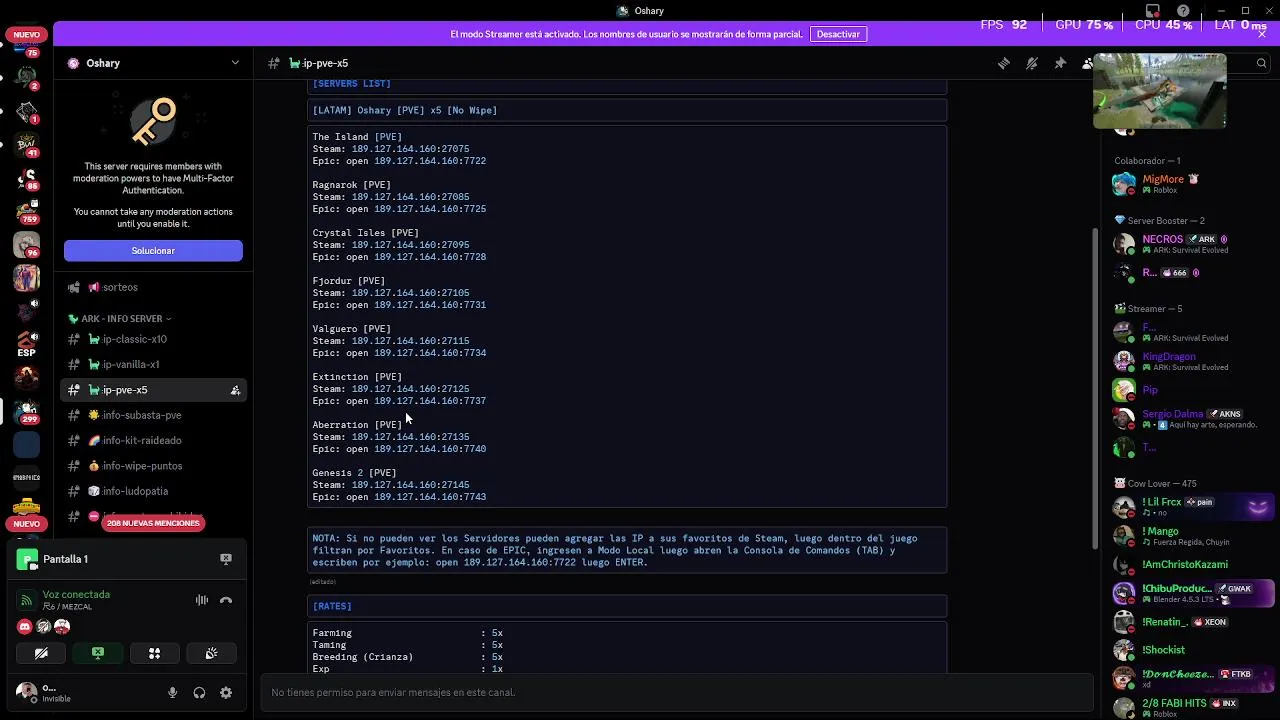Open the info-kit-raideado channel
1280x720 pixels.
coord(153,441)
